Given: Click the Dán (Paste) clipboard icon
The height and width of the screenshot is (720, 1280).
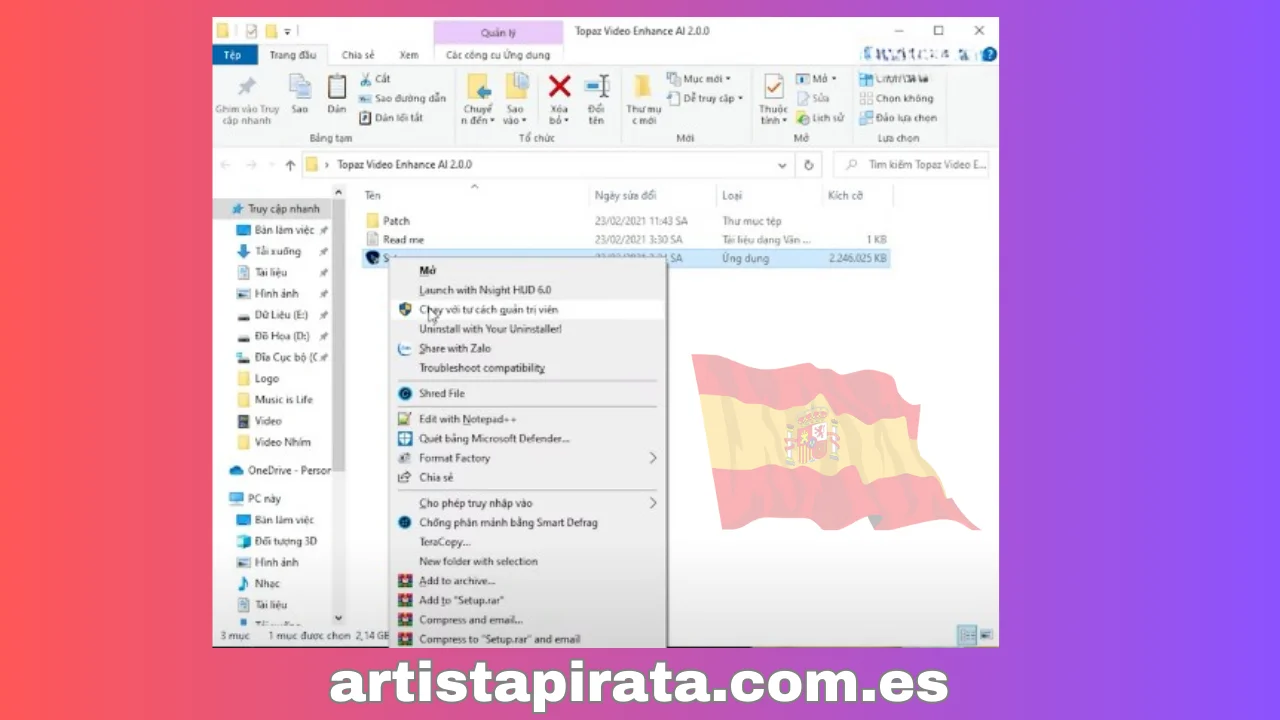Looking at the screenshot, I should click(x=337, y=94).
